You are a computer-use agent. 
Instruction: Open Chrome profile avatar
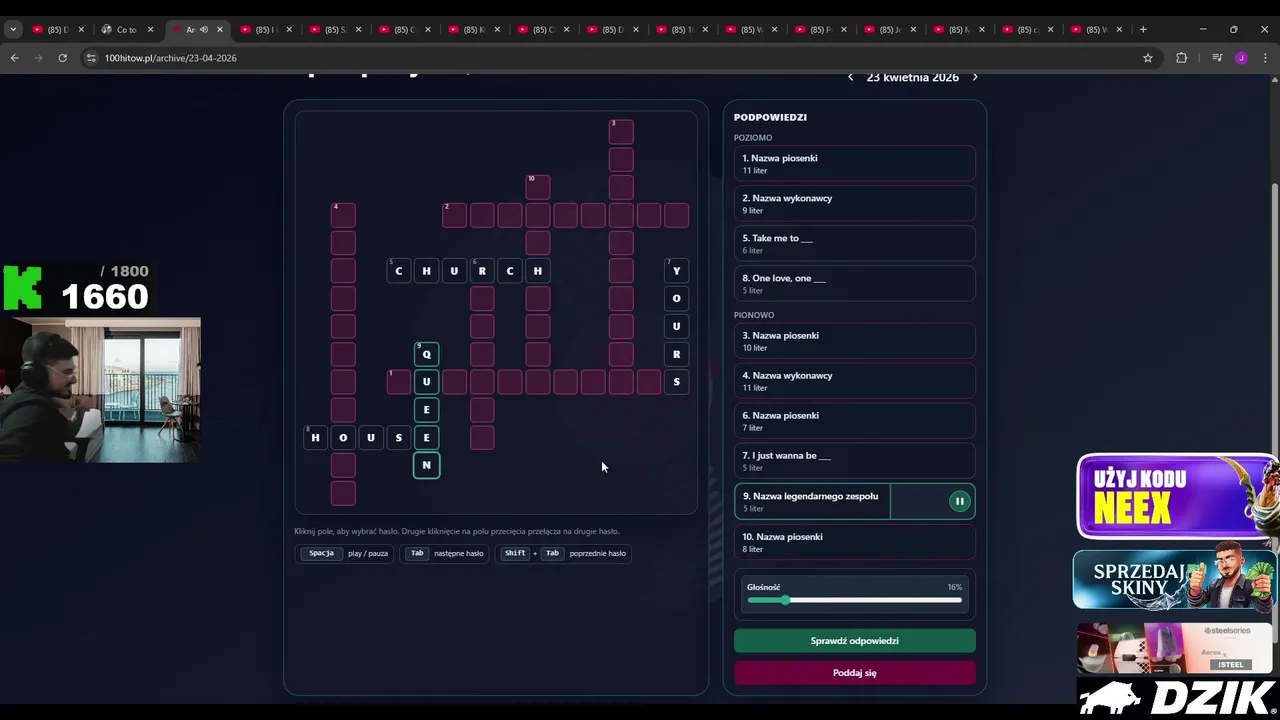coord(1241,58)
